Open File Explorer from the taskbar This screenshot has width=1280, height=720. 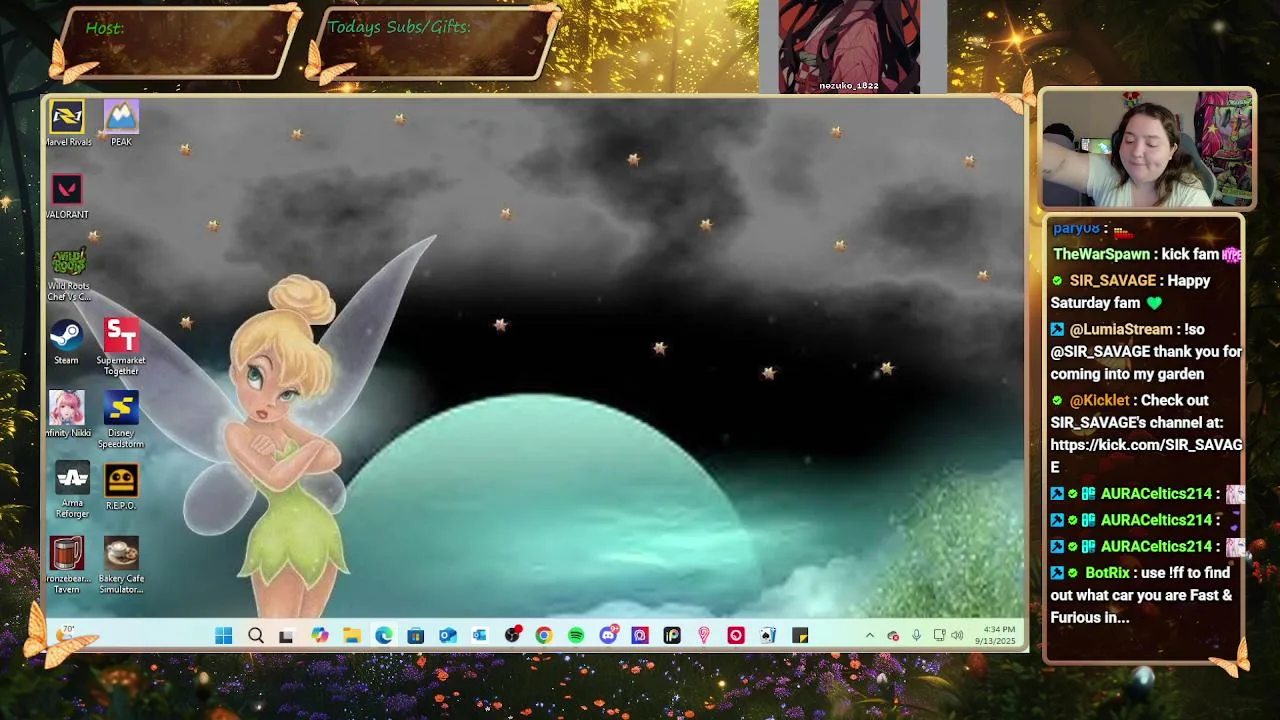pyautogui.click(x=351, y=636)
